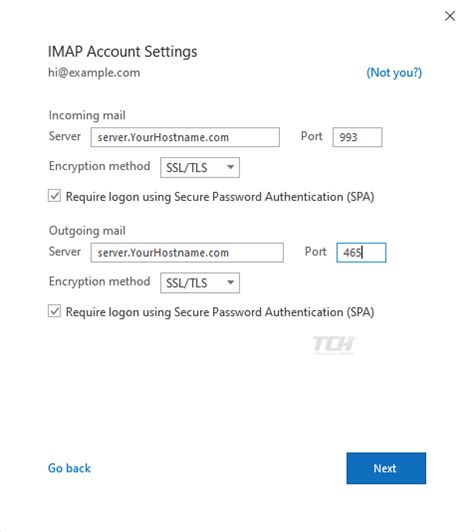
Task: Open the incoming mail encryption method dropdown
Action: (200, 167)
